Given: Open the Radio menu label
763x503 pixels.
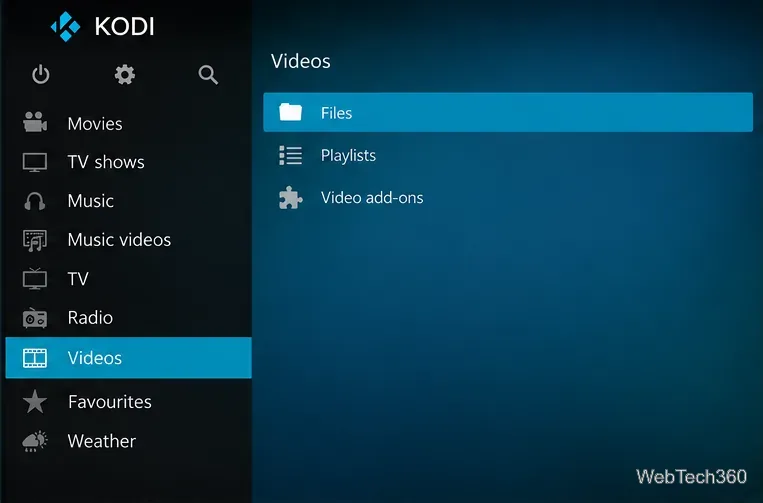Looking at the screenshot, I should point(90,318).
